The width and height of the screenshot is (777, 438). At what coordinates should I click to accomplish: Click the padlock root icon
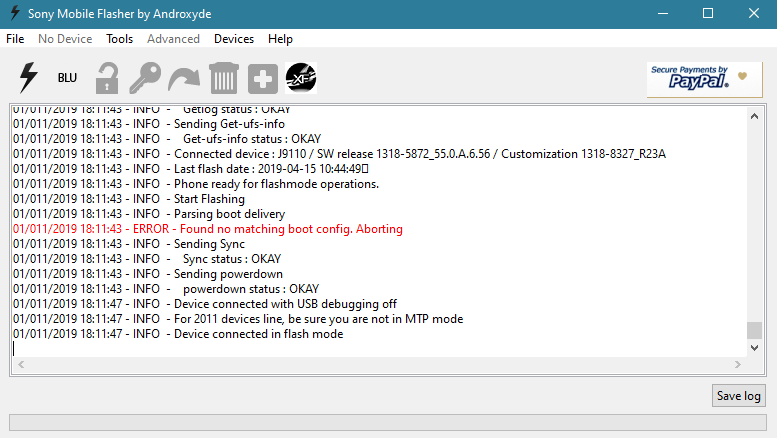pyautogui.click(x=107, y=78)
